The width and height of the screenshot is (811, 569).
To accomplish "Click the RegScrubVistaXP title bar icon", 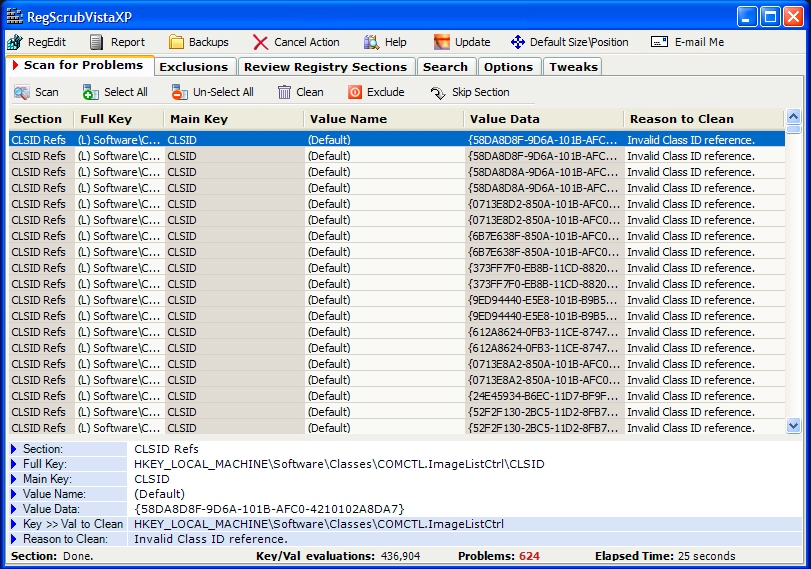I will pyautogui.click(x=14, y=17).
